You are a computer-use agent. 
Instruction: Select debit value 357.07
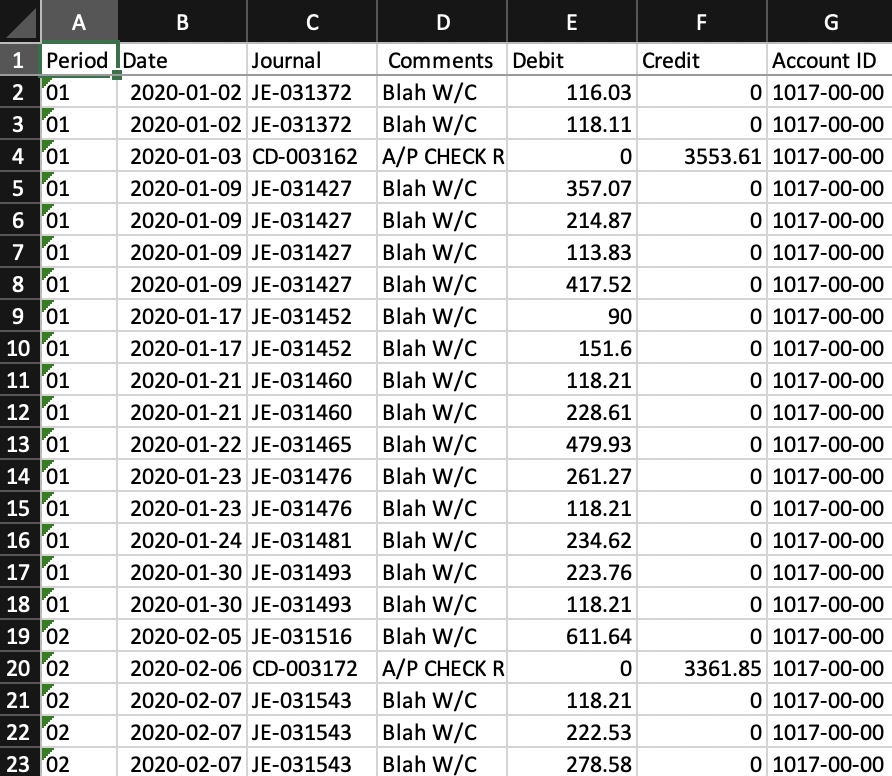(572, 188)
